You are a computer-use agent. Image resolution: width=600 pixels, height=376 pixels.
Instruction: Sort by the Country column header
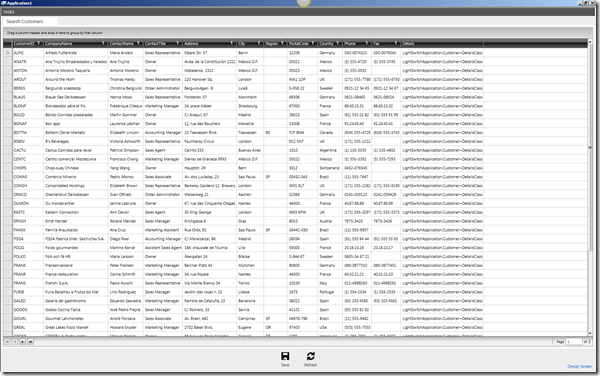326,44
